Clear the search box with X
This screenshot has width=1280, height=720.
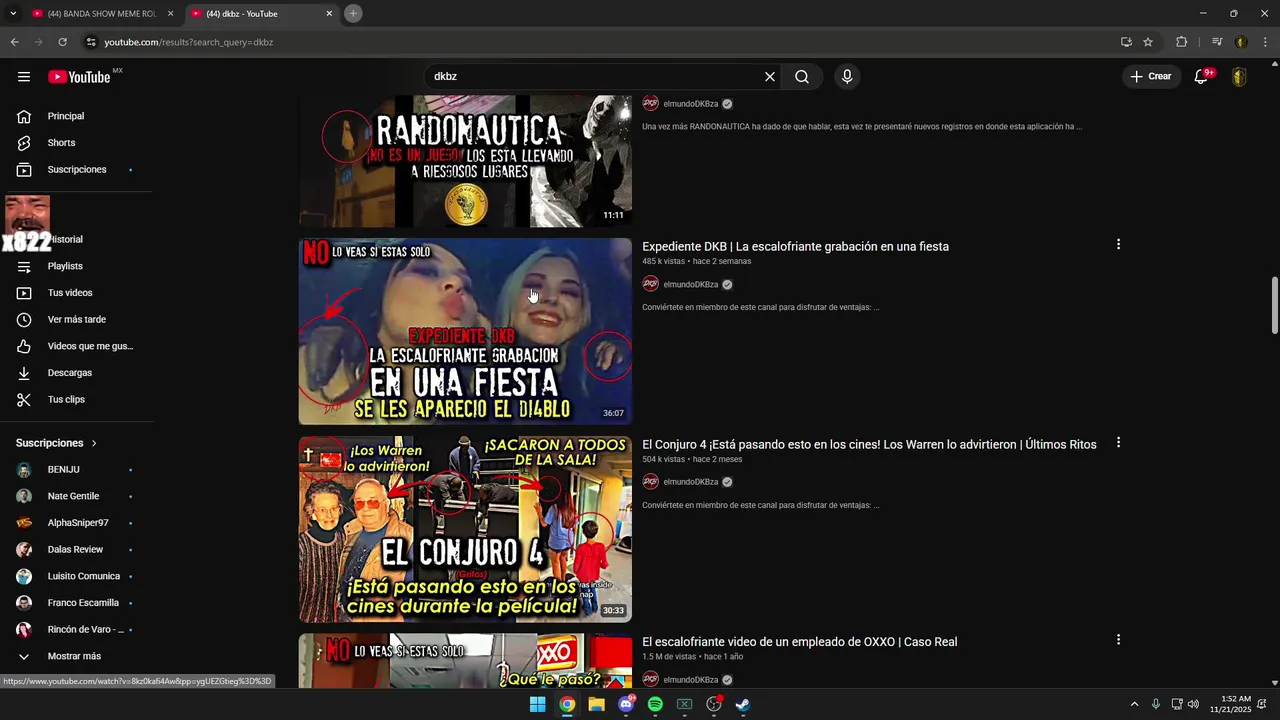click(770, 77)
